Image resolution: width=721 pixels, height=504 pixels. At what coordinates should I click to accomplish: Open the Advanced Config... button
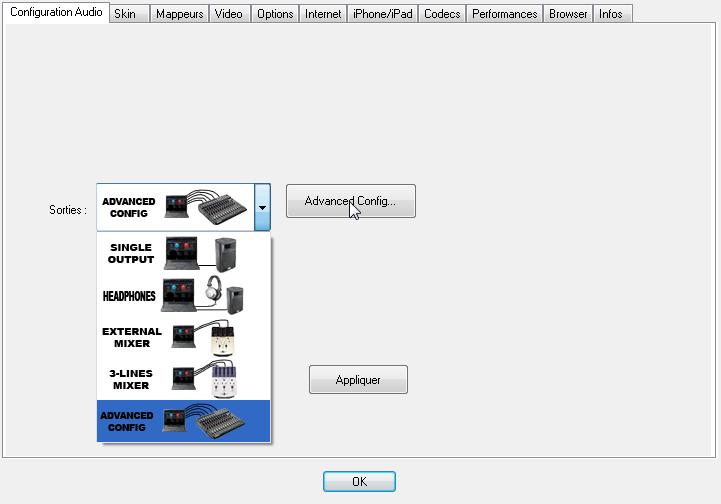pos(350,201)
